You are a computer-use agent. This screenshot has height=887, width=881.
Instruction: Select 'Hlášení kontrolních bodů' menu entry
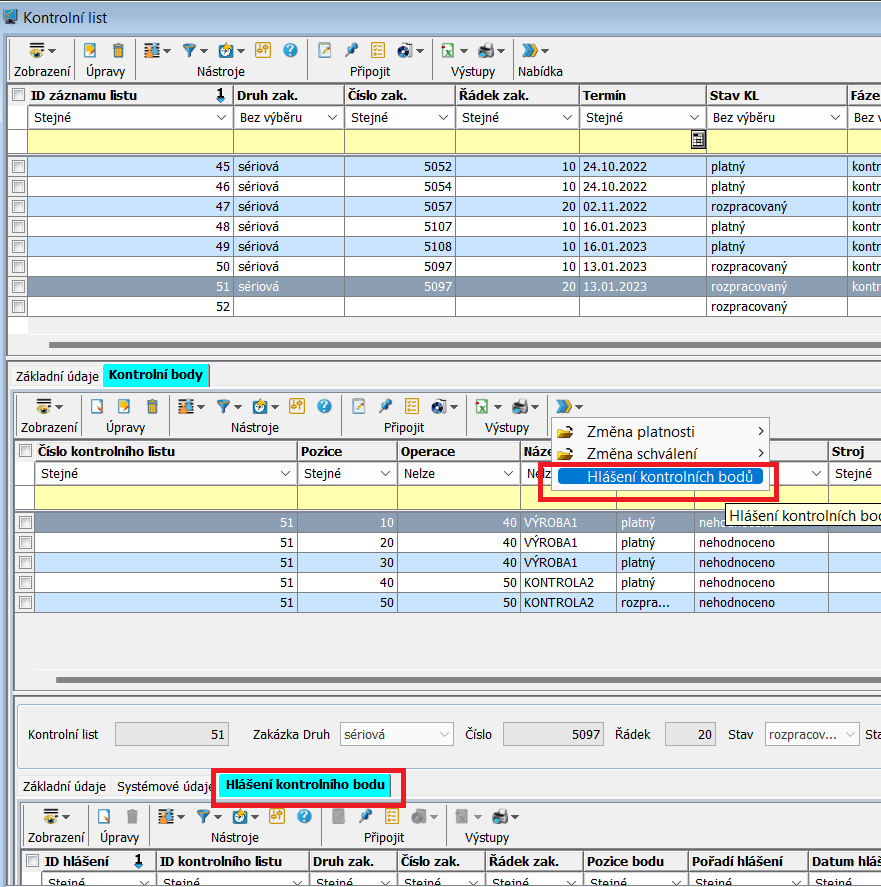click(669, 477)
